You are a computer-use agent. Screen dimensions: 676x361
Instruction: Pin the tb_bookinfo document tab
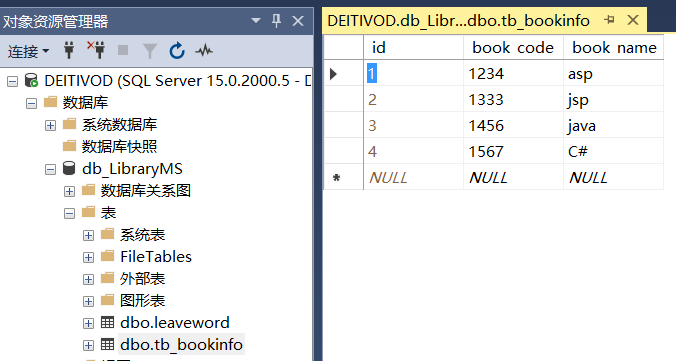(609, 20)
